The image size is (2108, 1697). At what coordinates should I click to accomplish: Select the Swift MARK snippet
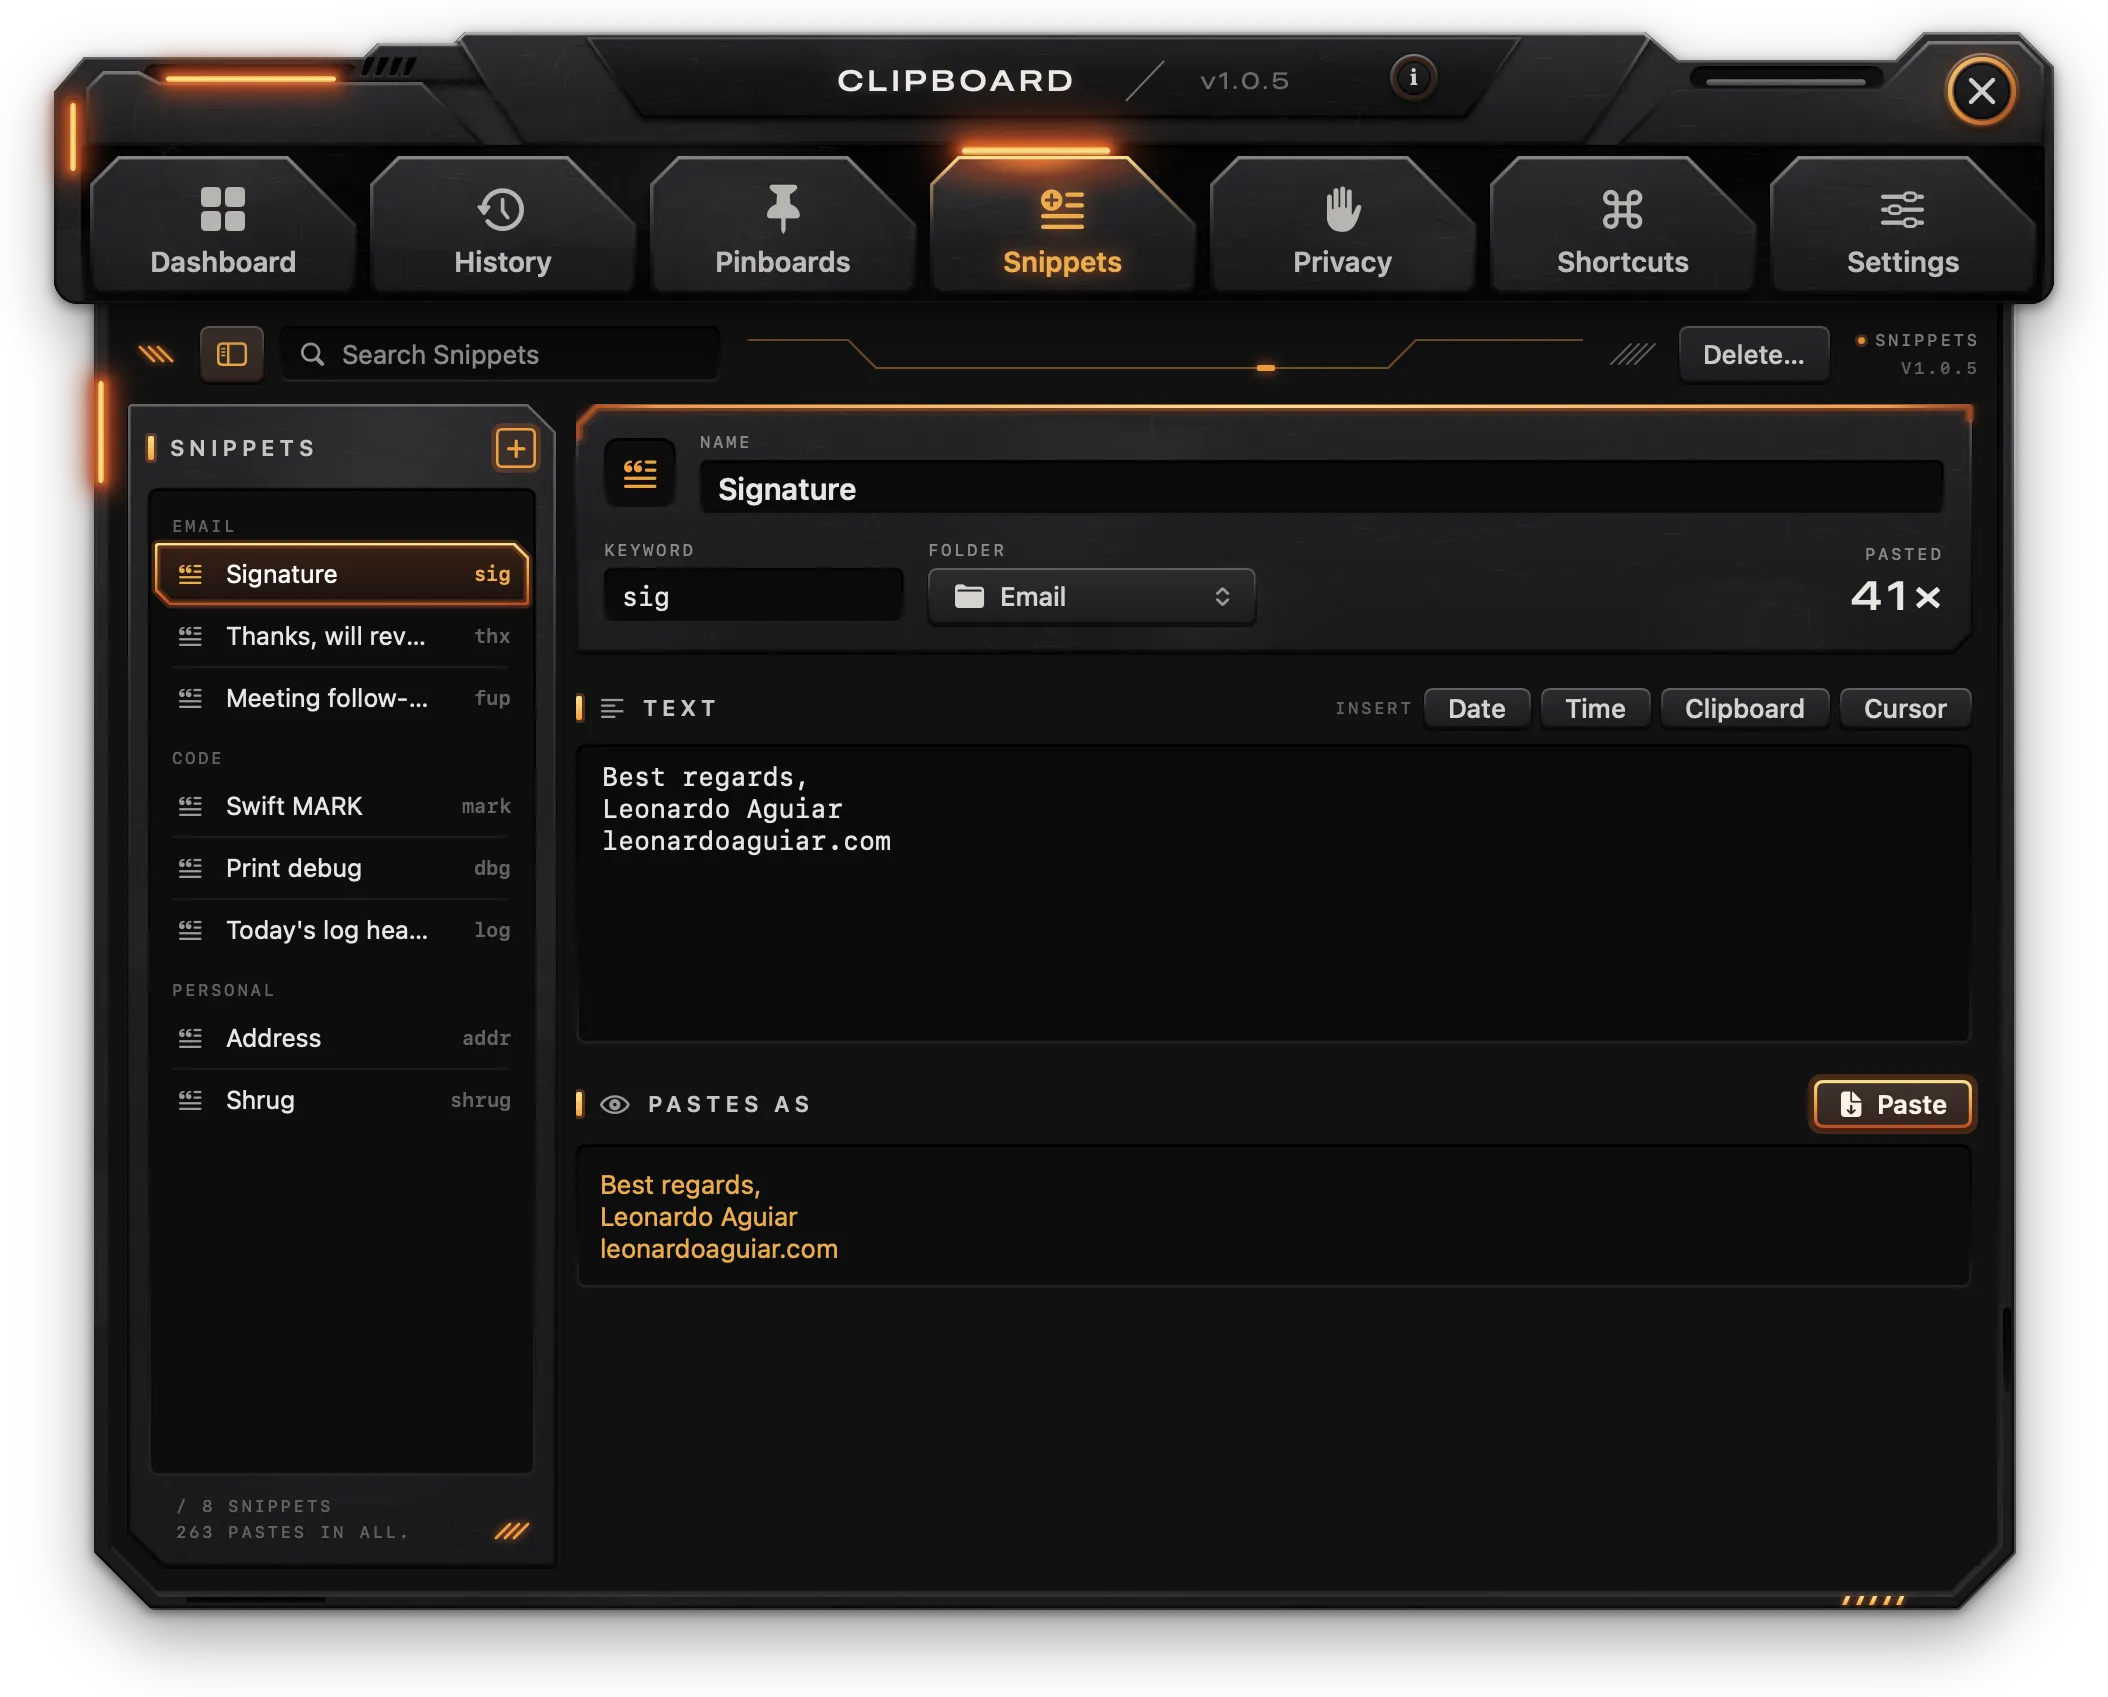(x=342, y=806)
